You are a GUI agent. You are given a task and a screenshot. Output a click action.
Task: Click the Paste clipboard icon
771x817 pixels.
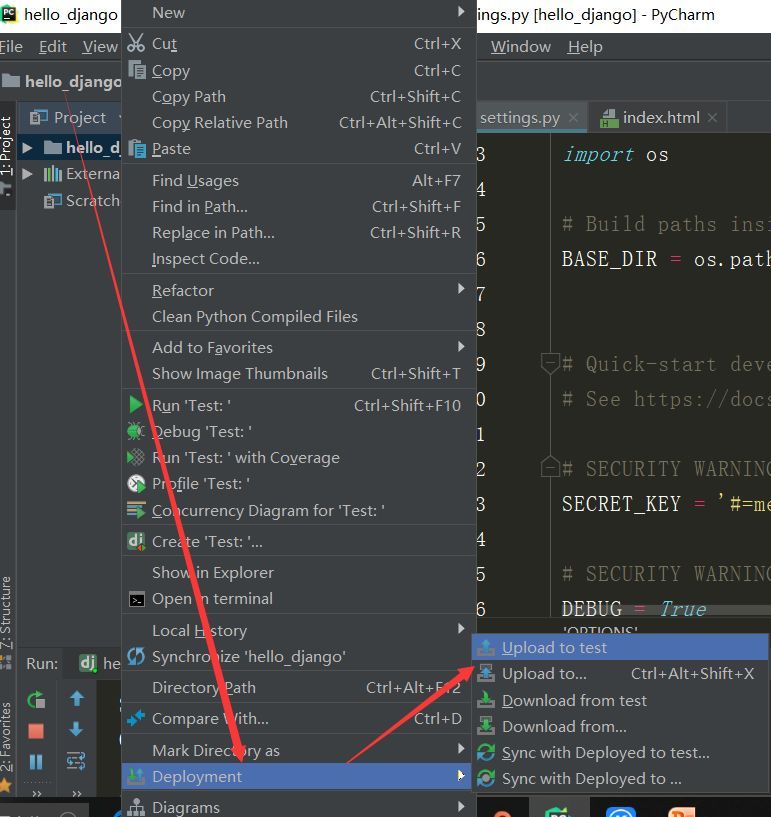[x=137, y=148]
